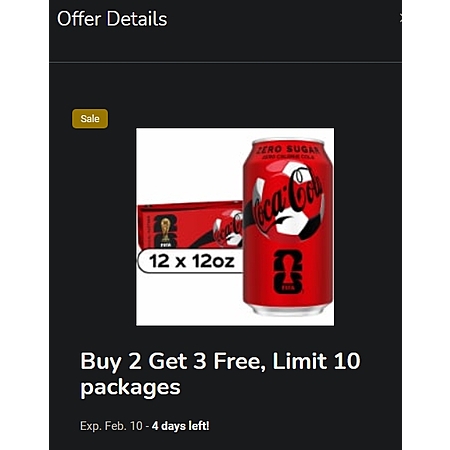Click the ZERO SUGAR text atop the can
Image resolution: width=450 pixels, height=450 pixels.
click(x=288, y=150)
